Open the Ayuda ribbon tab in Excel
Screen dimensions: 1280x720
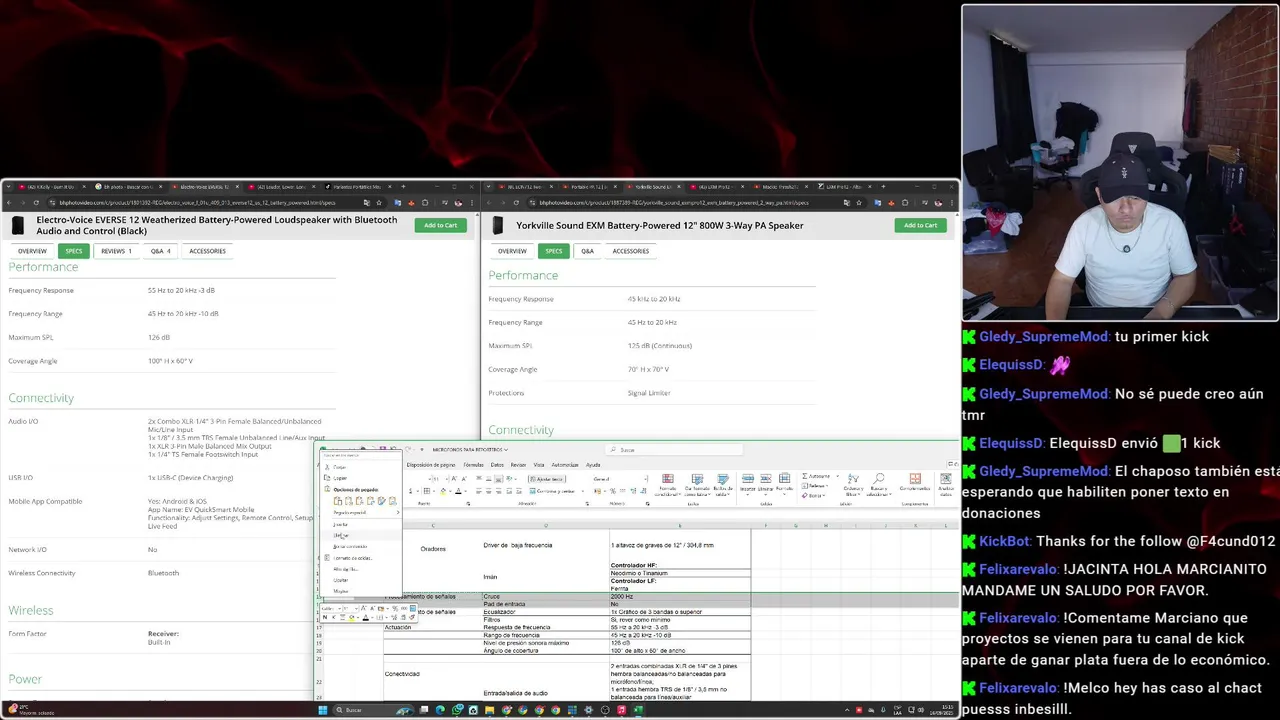coord(593,465)
